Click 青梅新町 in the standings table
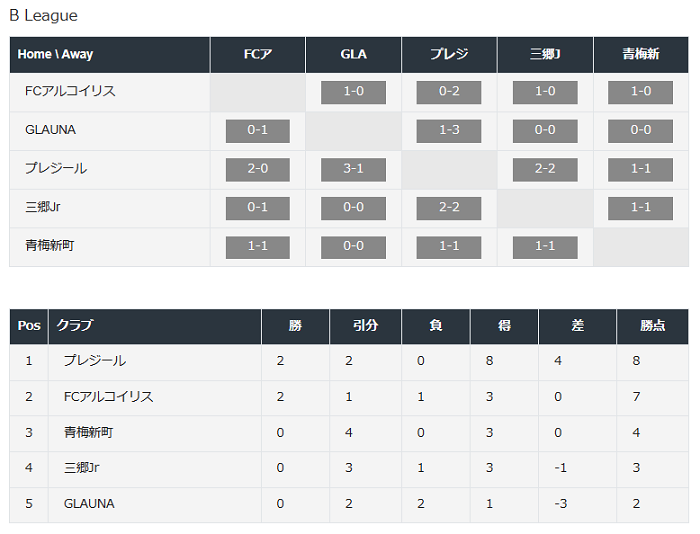 point(89,433)
